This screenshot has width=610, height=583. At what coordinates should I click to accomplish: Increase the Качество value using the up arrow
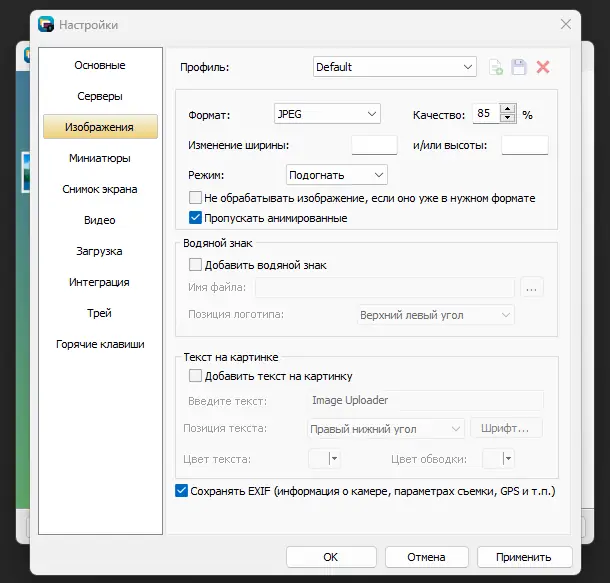pos(507,109)
